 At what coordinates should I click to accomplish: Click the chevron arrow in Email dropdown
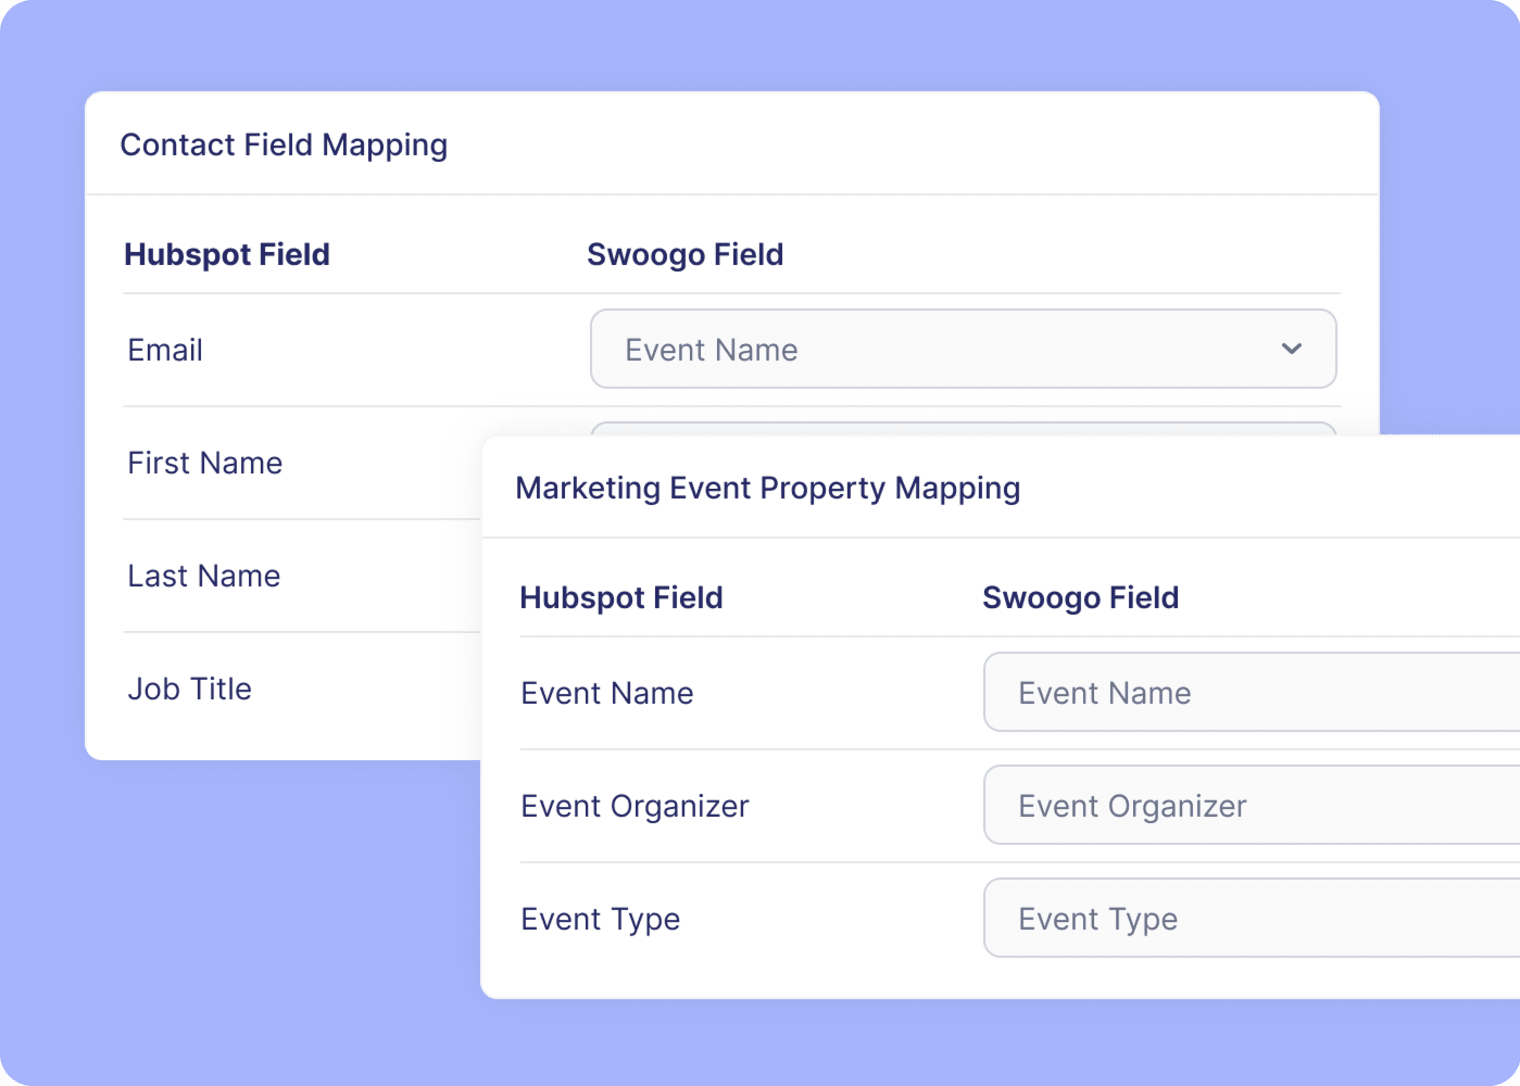pos(1291,349)
